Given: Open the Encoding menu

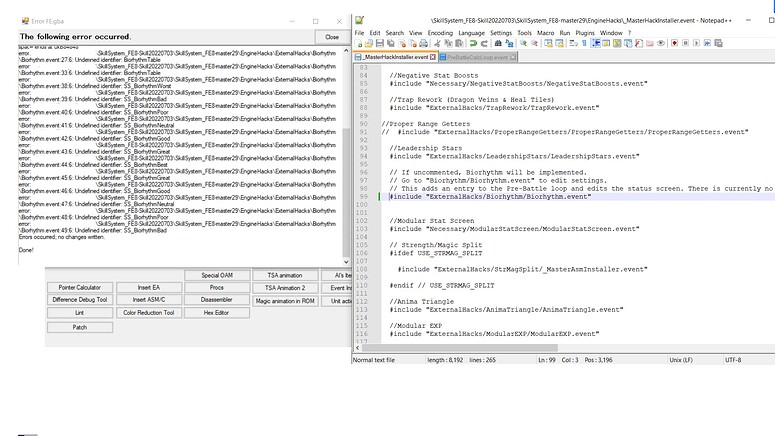Looking at the screenshot, I should (x=440, y=32).
